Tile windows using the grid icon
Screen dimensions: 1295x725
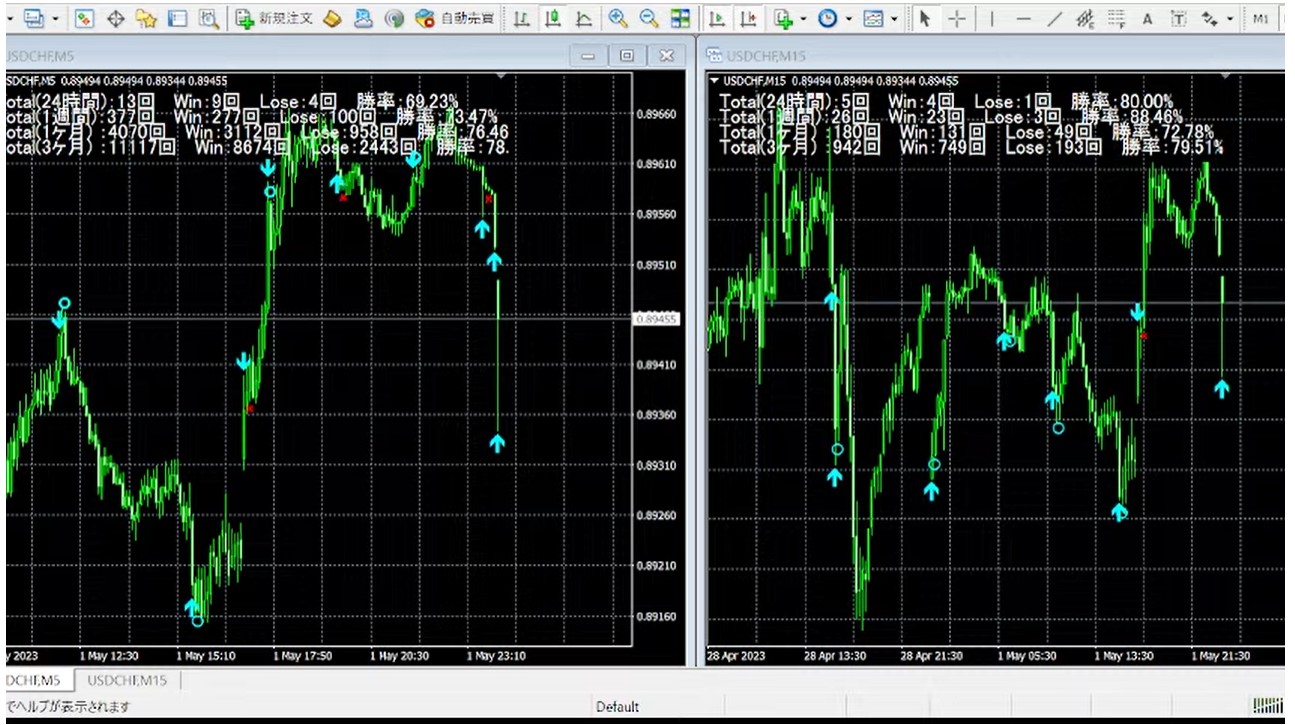(680, 18)
